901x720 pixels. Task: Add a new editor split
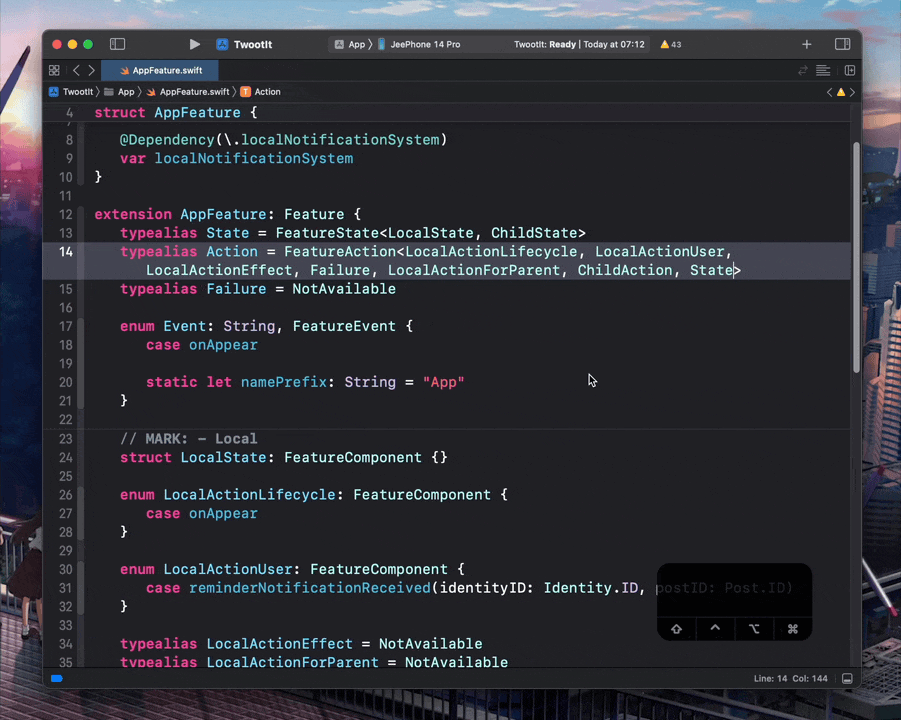(849, 70)
